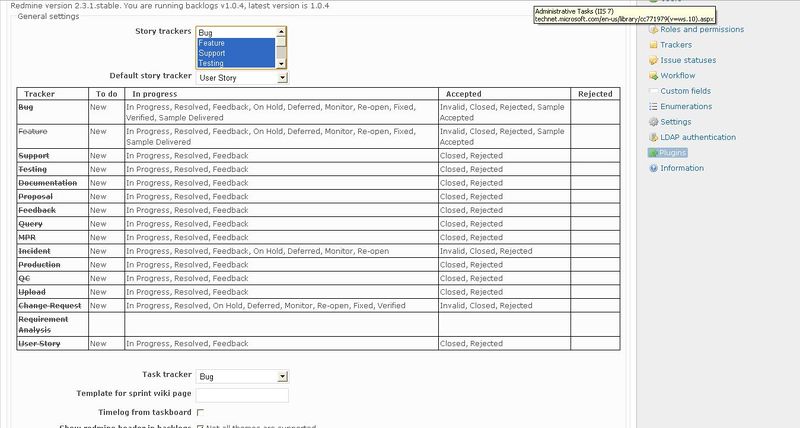Click Template for sprint wiki page field
Viewport: 800px width, 428px height.
coord(242,394)
